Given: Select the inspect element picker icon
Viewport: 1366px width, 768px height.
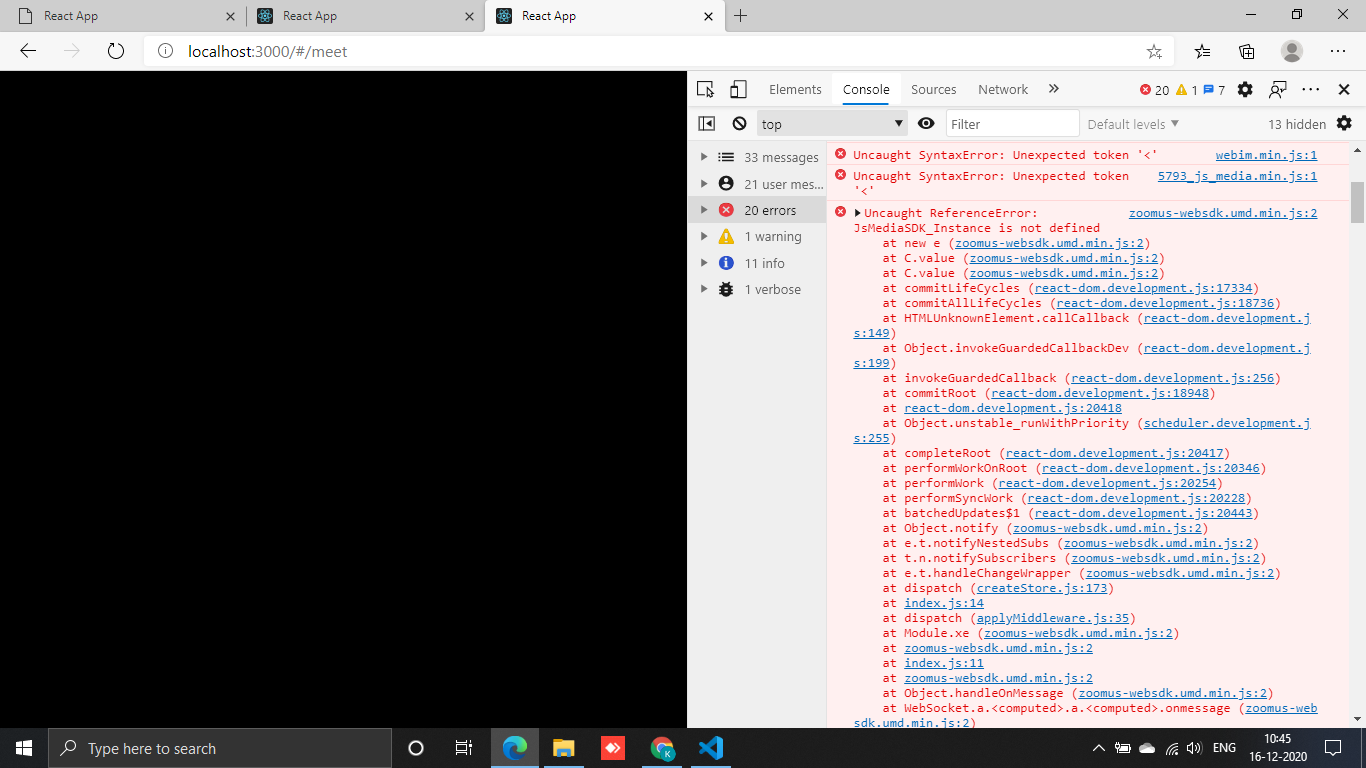Looking at the screenshot, I should tap(706, 89).
